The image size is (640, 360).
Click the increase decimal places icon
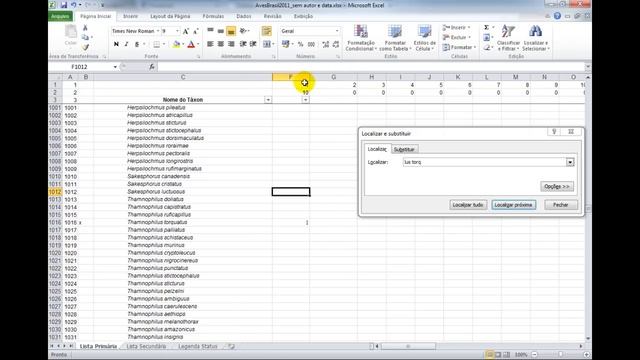pos(325,44)
